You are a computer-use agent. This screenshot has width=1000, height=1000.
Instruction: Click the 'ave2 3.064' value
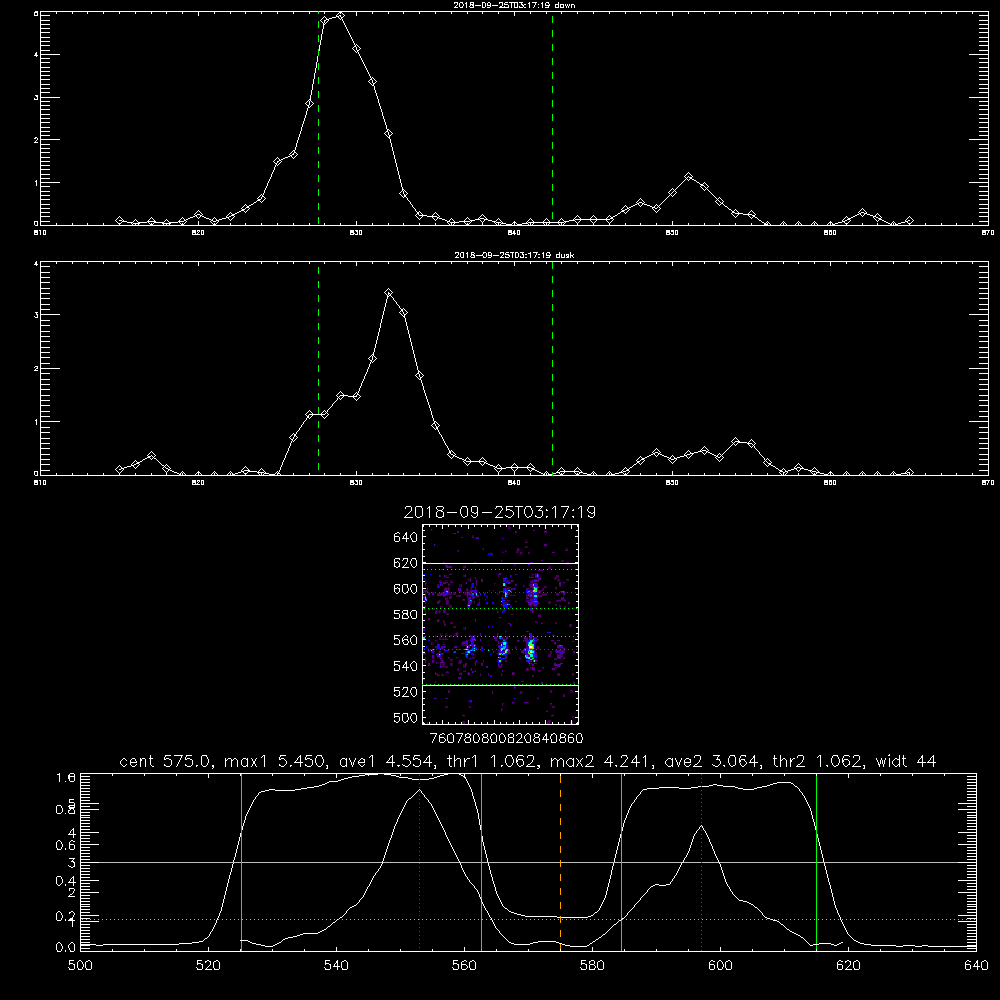pyautogui.click(x=713, y=761)
